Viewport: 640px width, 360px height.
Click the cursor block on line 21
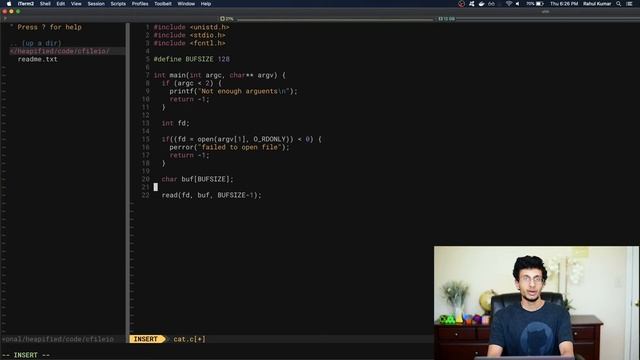coord(156,187)
